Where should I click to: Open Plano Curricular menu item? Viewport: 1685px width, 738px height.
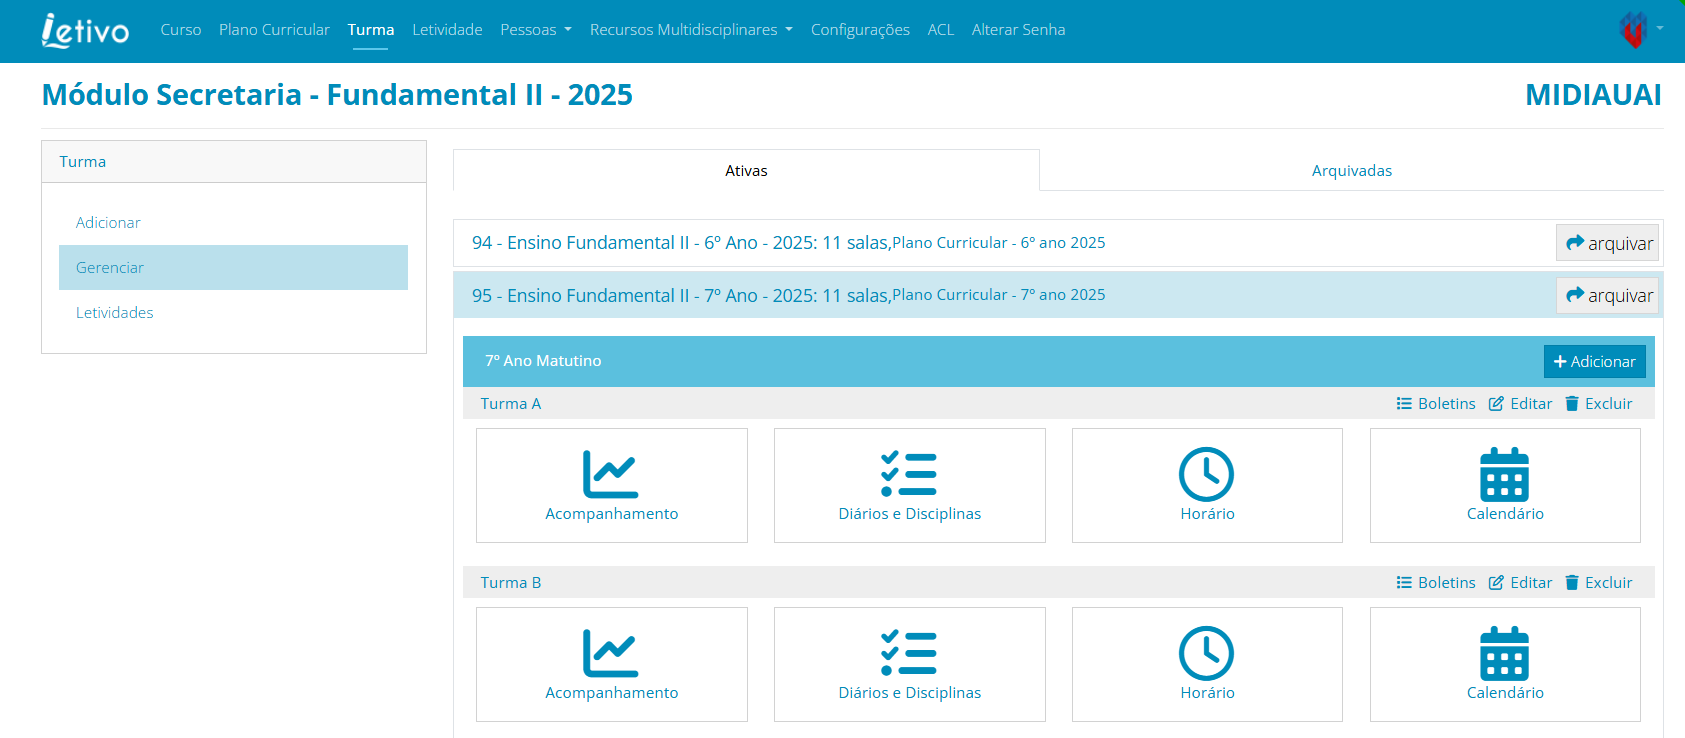274,30
